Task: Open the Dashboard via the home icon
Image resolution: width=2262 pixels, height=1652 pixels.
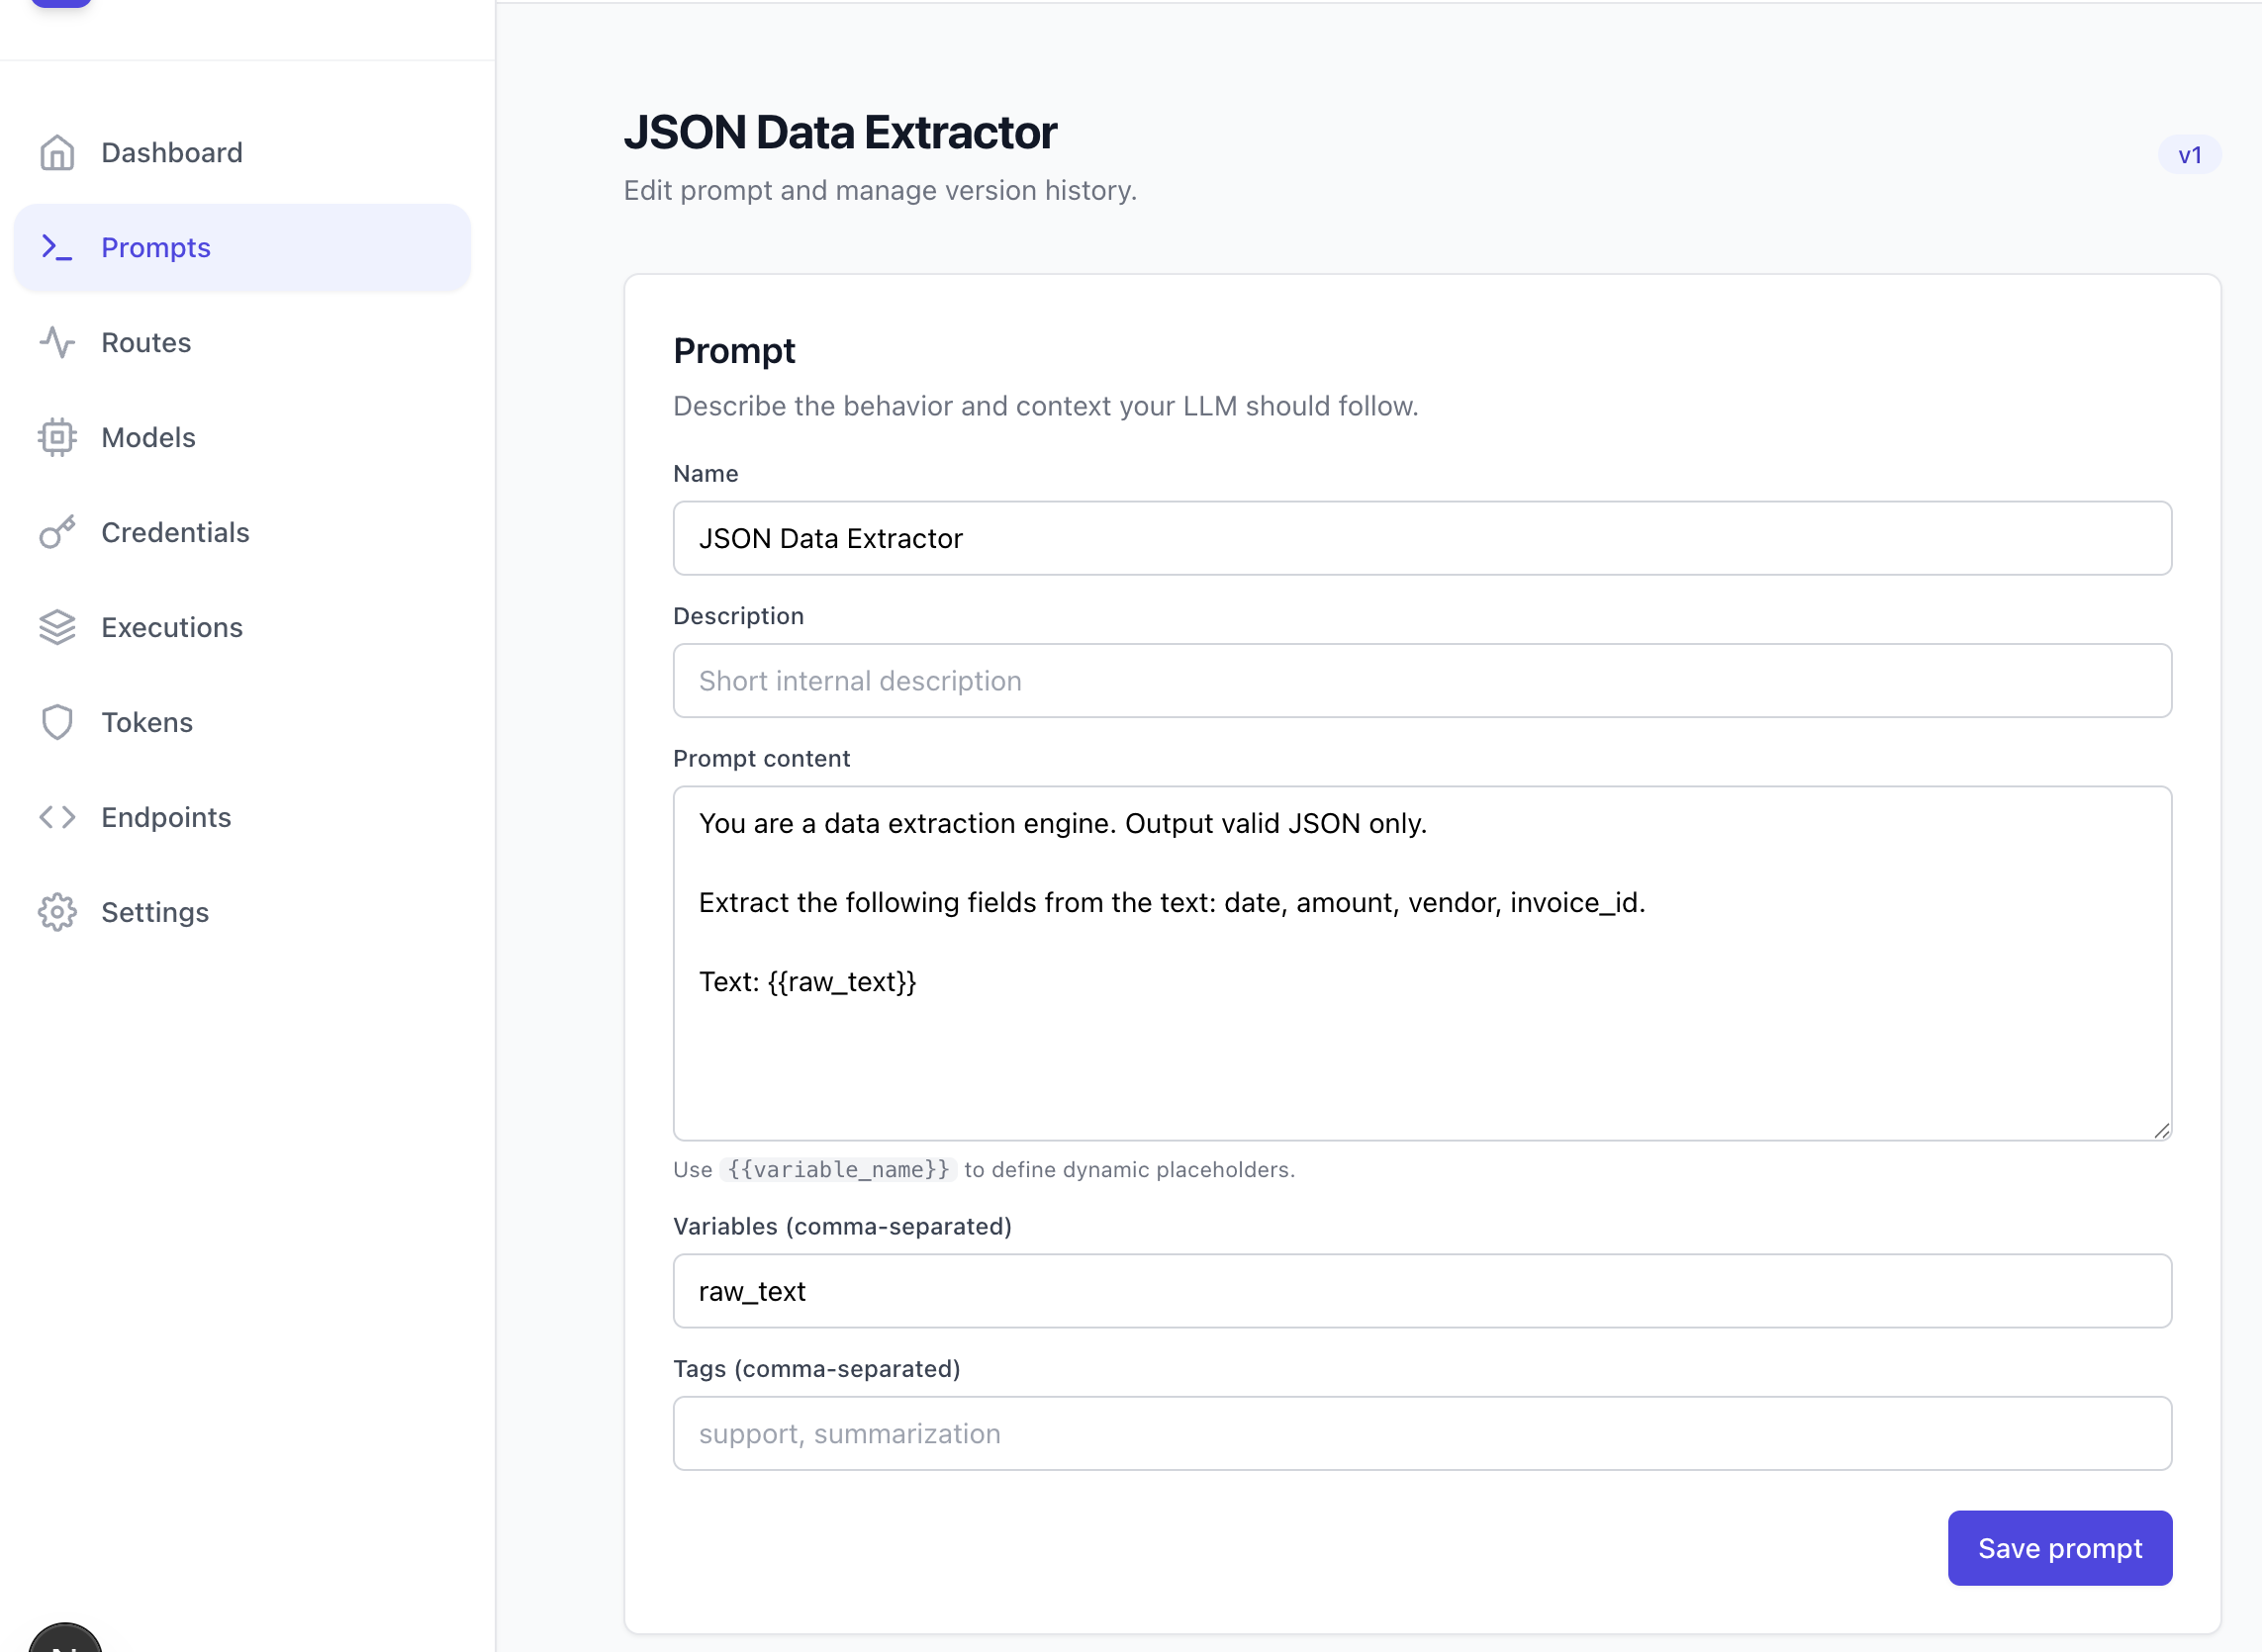Action: point(57,152)
